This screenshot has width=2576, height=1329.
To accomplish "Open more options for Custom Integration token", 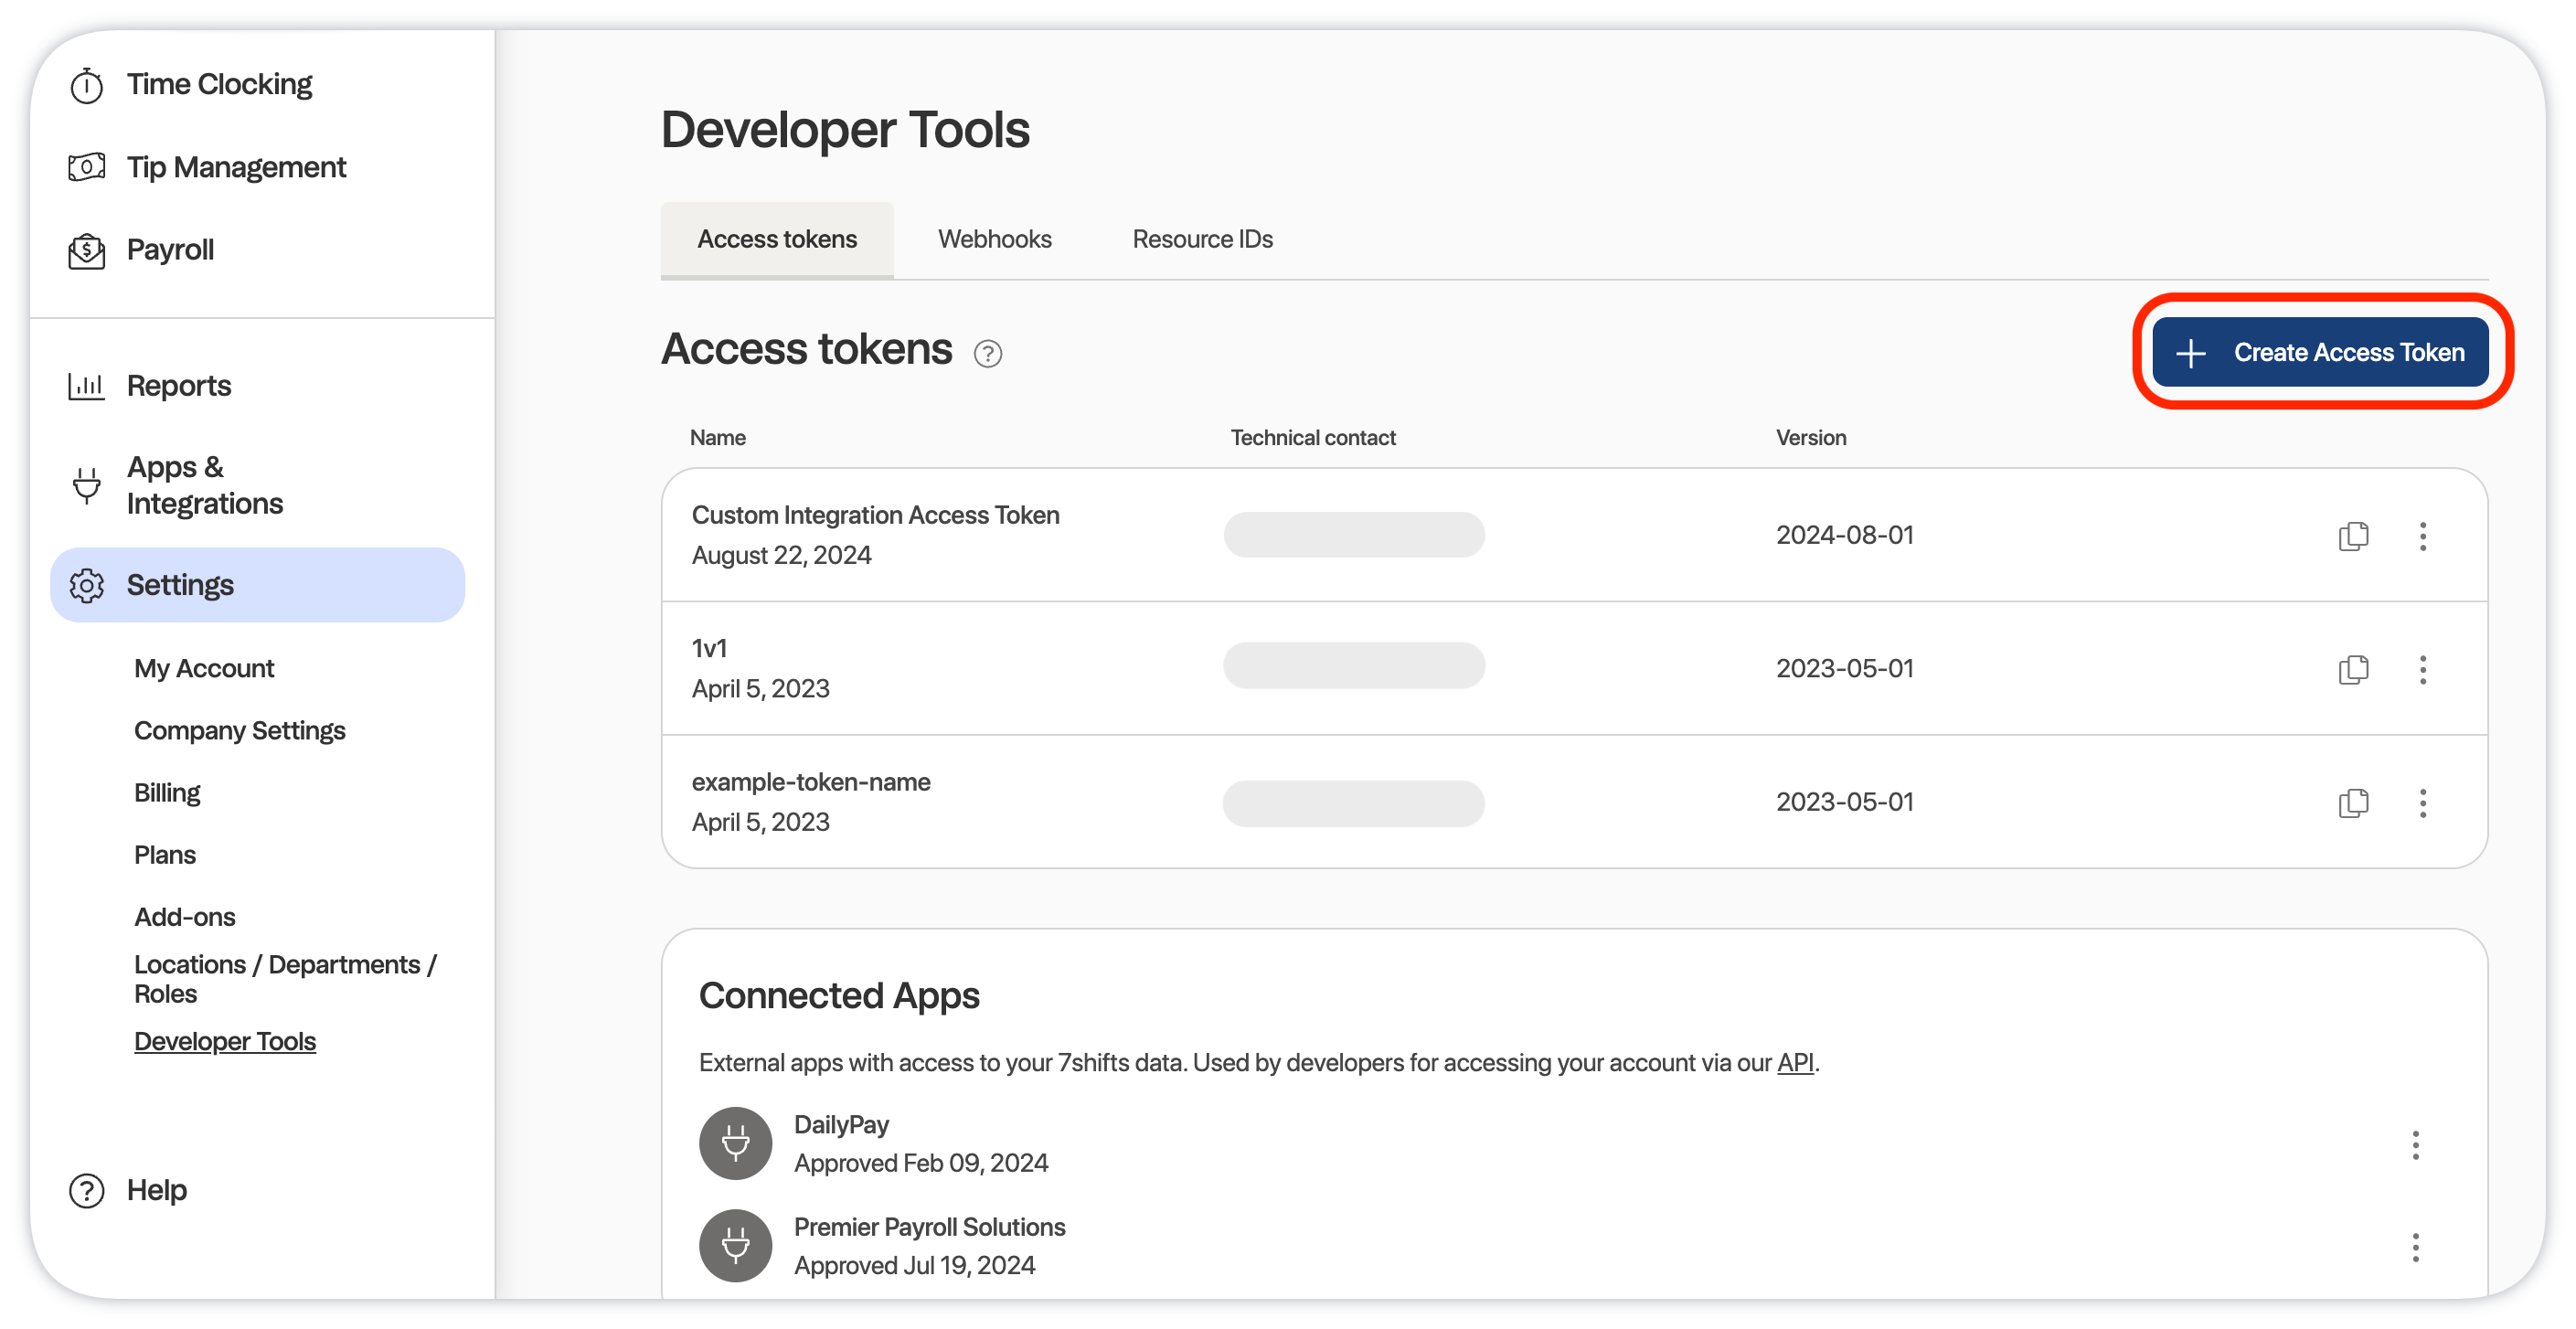I will tap(2422, 536).
